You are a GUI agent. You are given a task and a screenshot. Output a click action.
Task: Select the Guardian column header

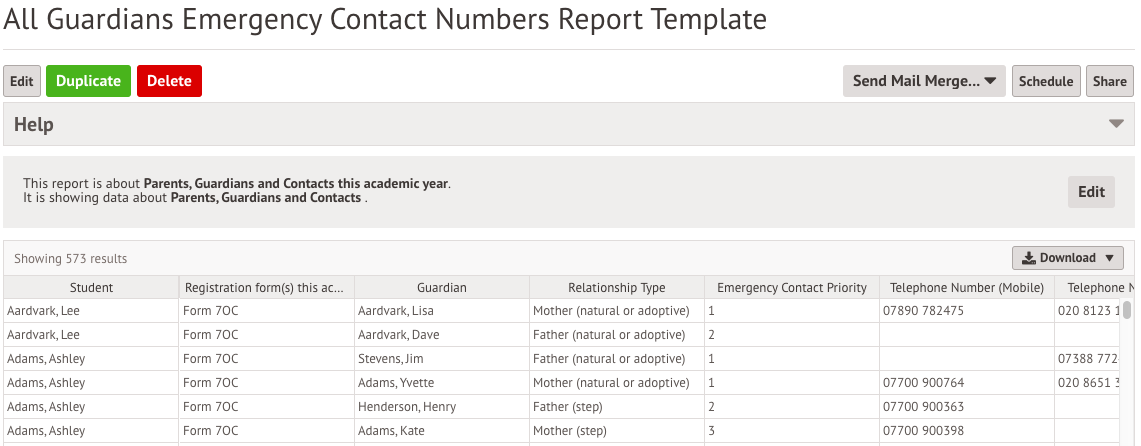tap(442, 287)
